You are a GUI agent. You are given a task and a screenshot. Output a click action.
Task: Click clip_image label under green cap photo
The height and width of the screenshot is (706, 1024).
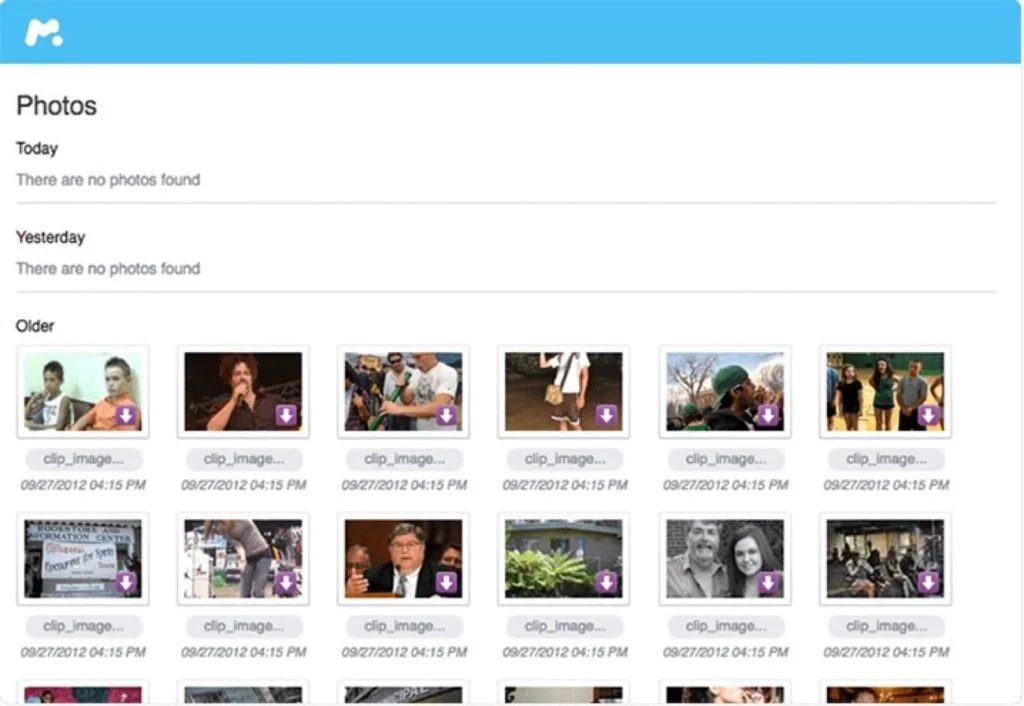tap(725, 459)
